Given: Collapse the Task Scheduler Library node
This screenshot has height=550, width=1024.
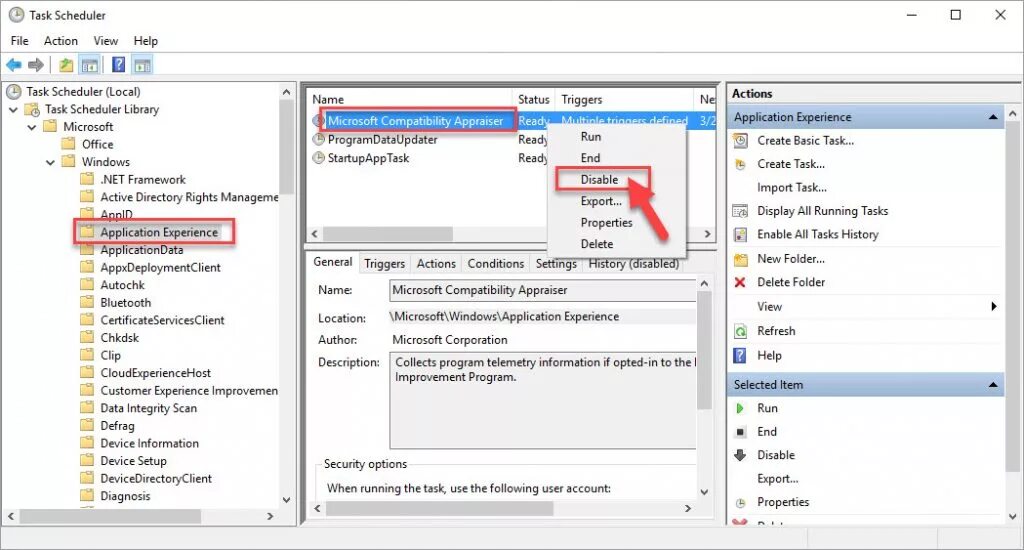Looking at the screenshot, I should pyautogui.click(x=13, y=109).
